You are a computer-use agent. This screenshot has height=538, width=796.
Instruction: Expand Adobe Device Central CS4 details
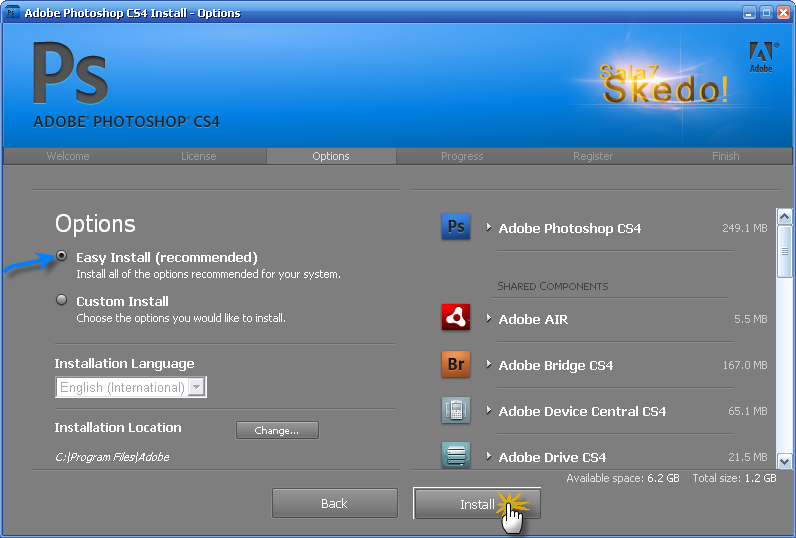(x=488, y=410)
